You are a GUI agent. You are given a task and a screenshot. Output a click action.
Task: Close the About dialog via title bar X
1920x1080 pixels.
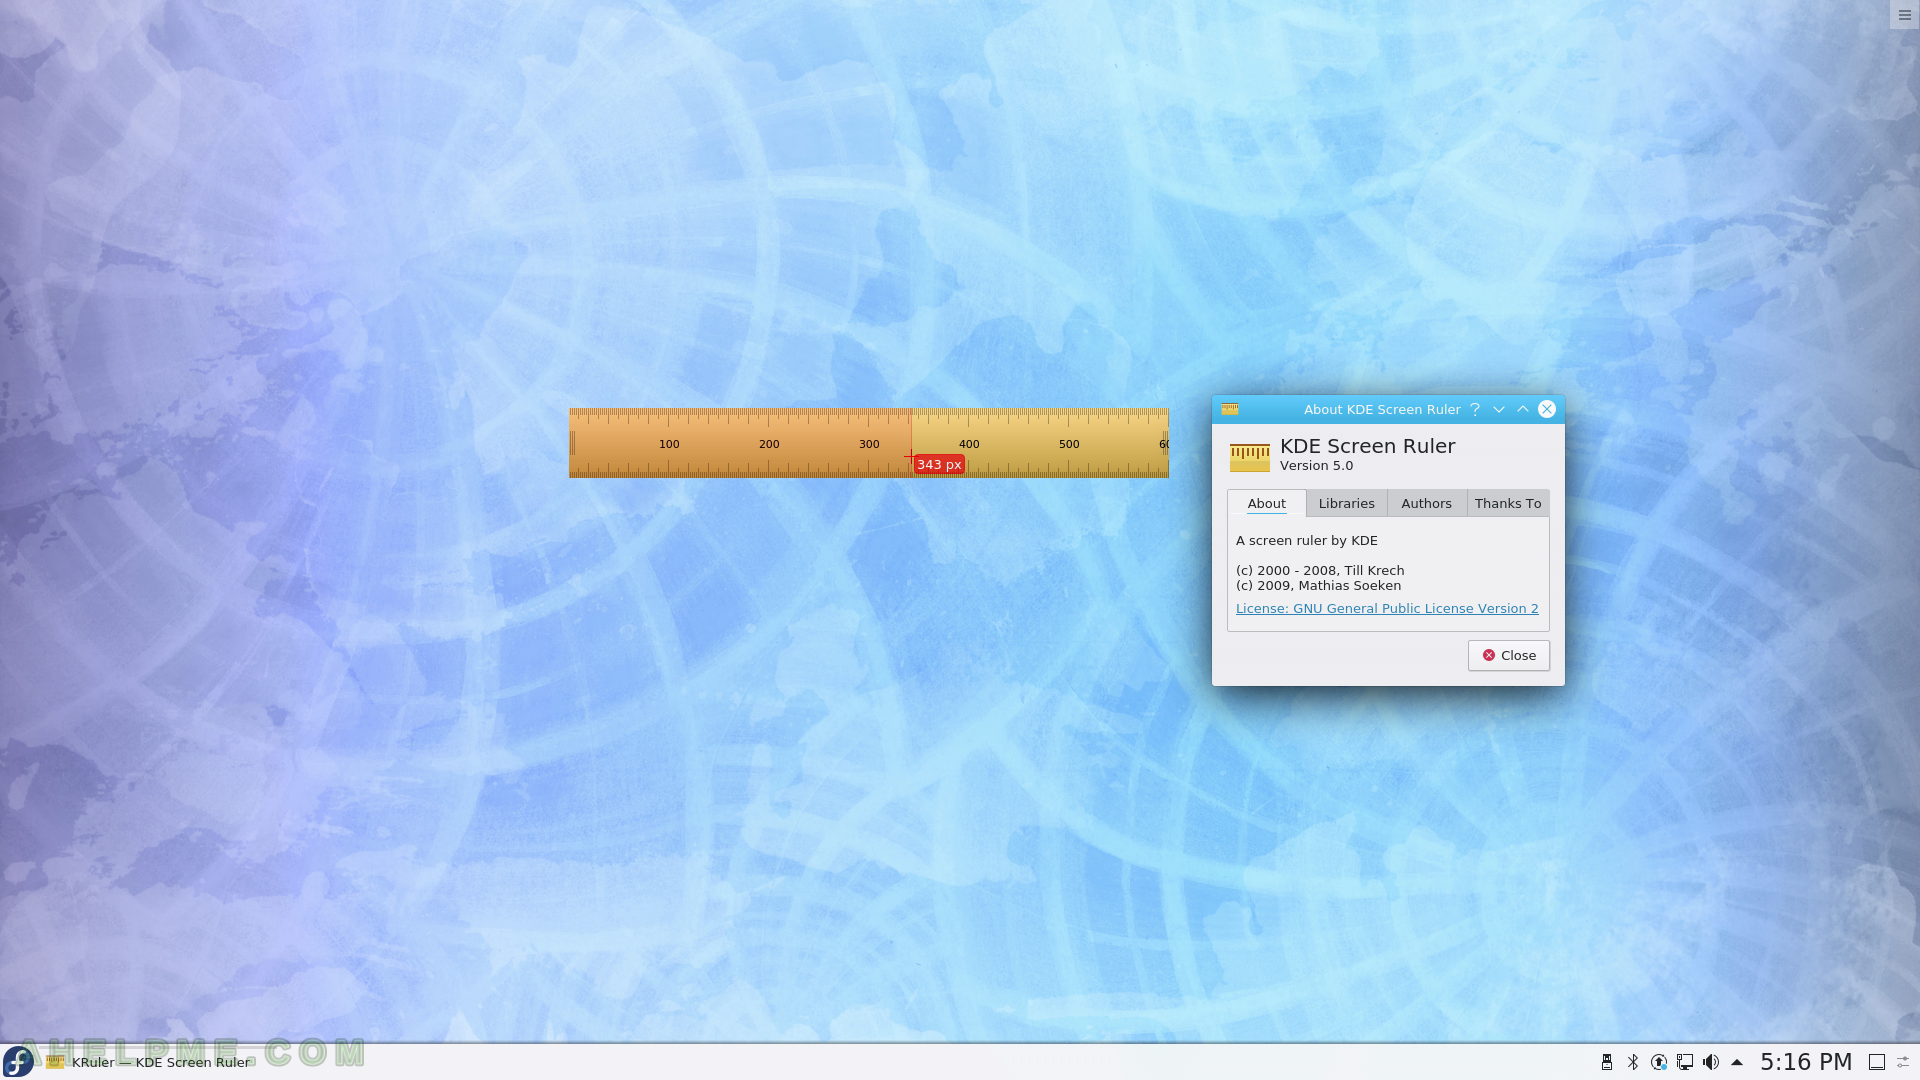[1547, 409]
